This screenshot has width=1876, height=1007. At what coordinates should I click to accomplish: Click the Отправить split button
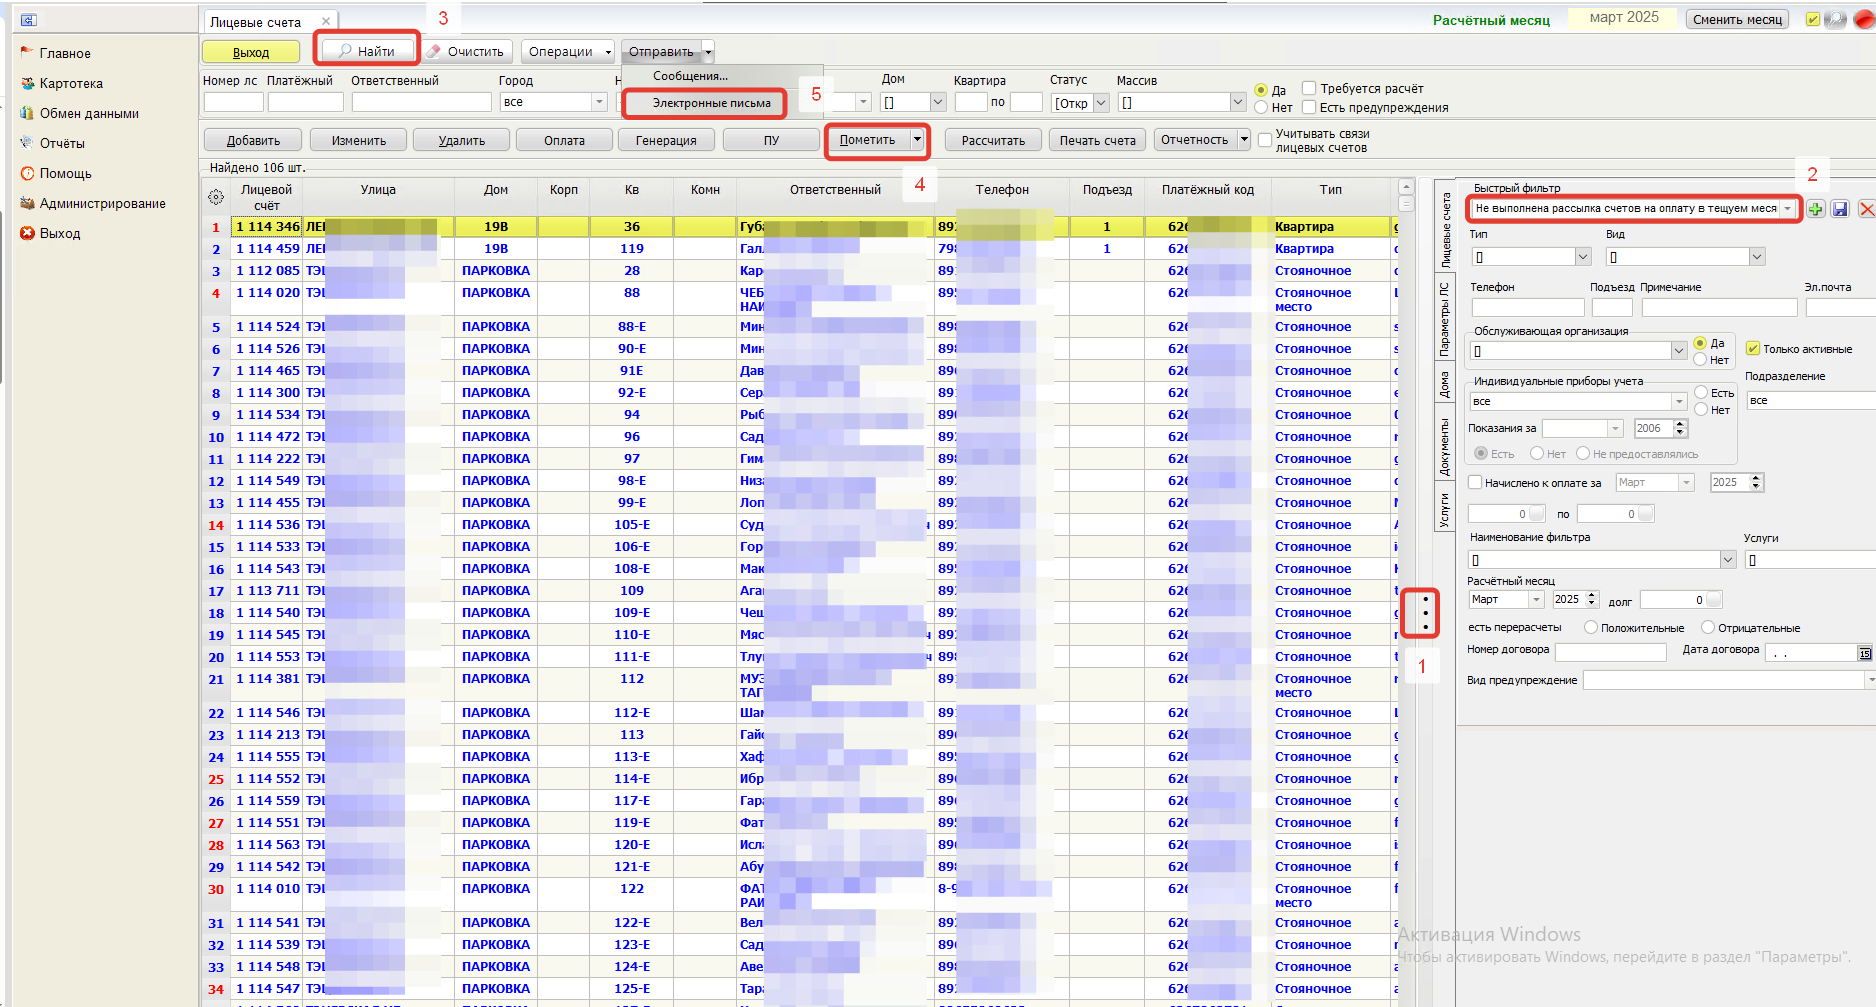(x=660, y=51)
